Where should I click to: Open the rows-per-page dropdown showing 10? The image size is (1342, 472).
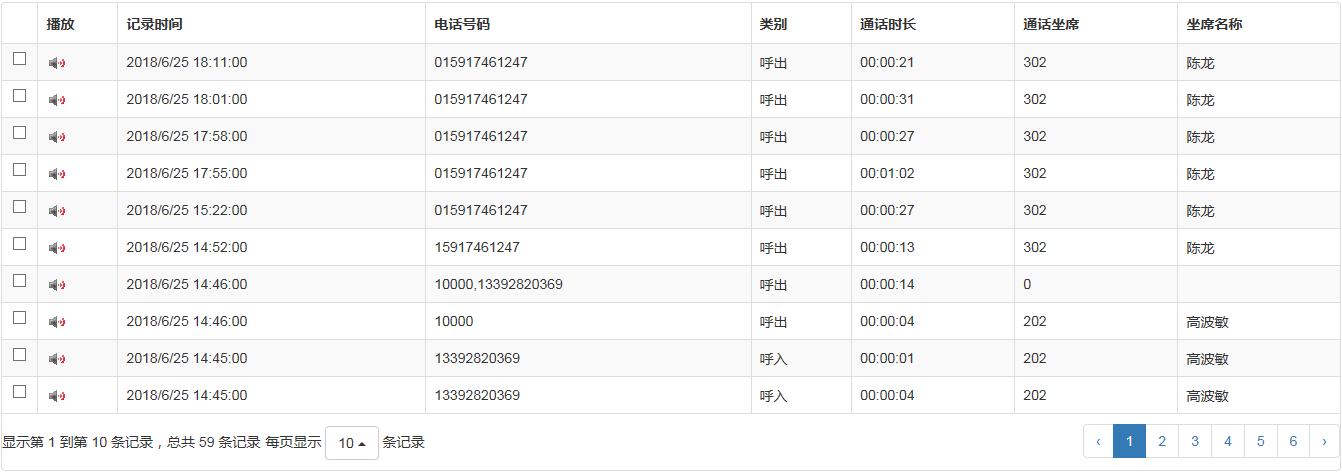click(351, 442)
